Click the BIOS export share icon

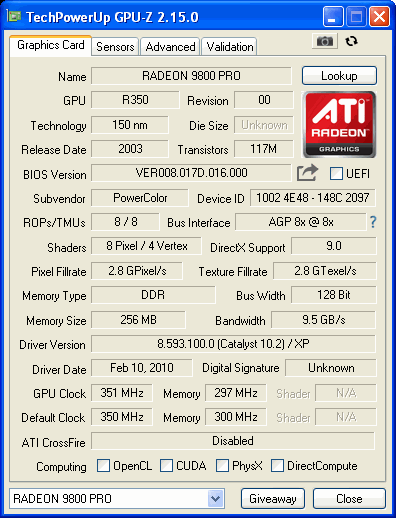pyautogui.click(x=307, y=173)
